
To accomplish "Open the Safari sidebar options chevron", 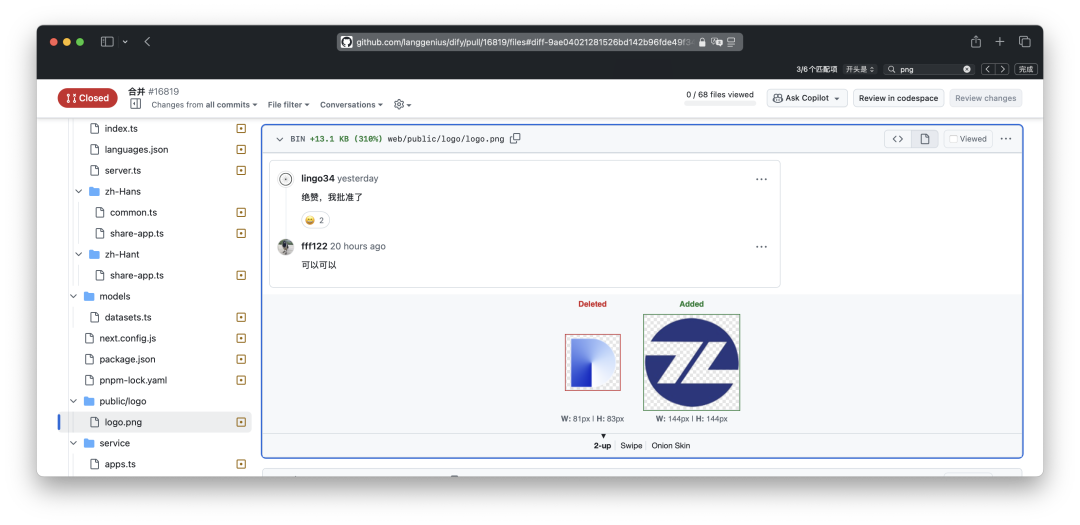I will click(x=125, y=42).
